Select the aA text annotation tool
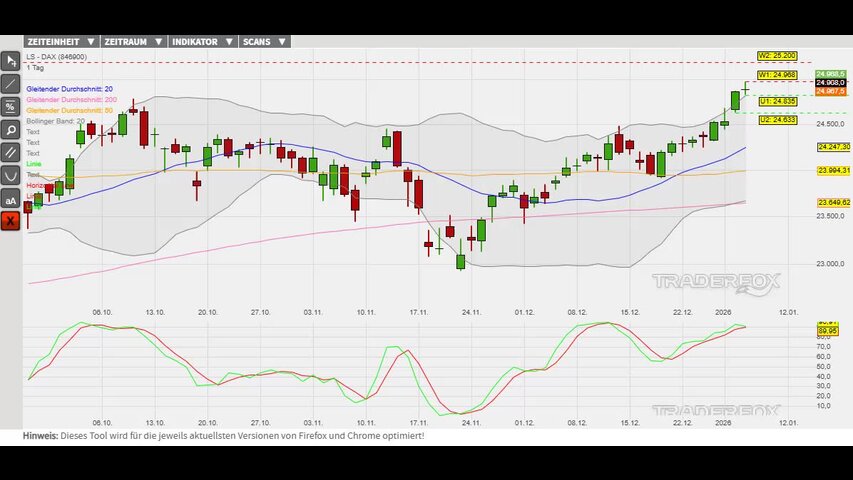 click(x=11, y=199)
